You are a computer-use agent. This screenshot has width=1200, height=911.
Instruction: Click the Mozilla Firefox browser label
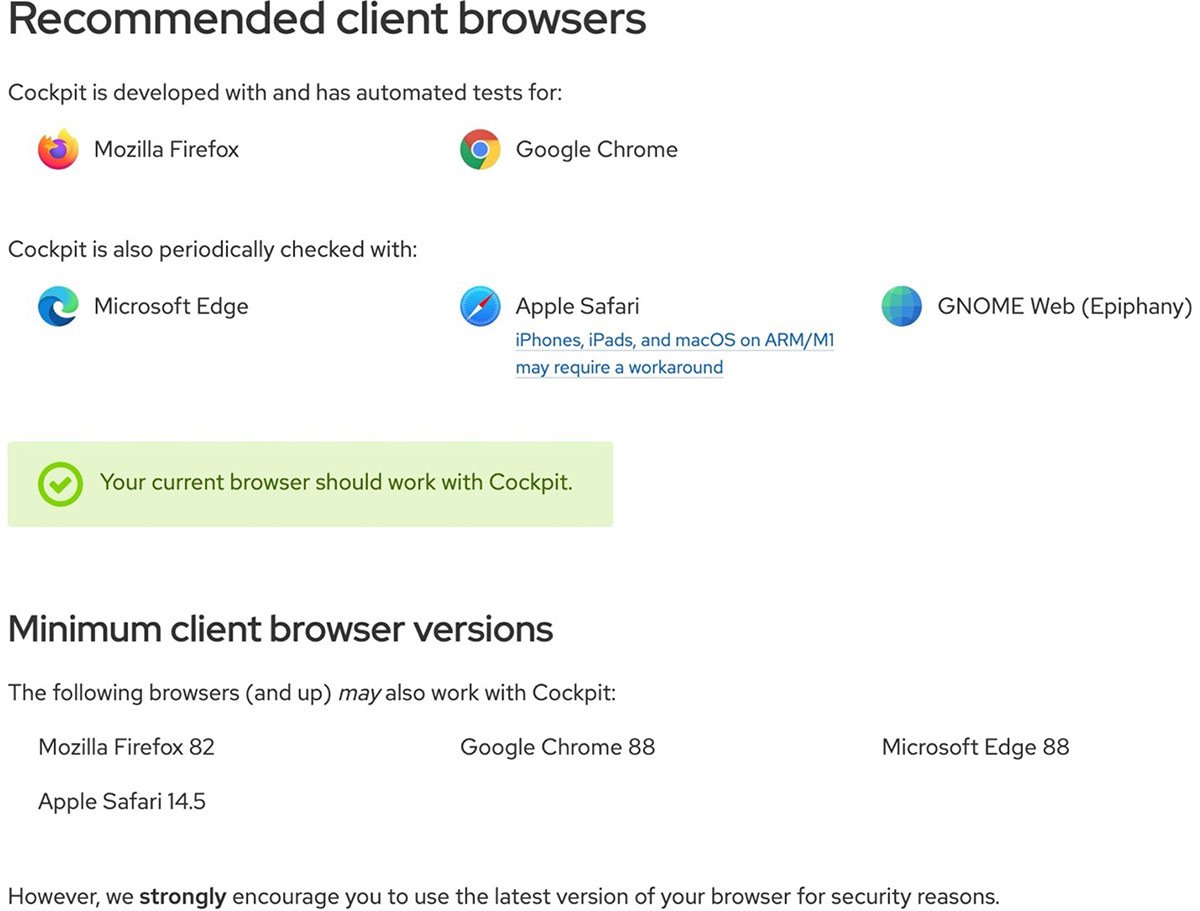pos(166,150)
